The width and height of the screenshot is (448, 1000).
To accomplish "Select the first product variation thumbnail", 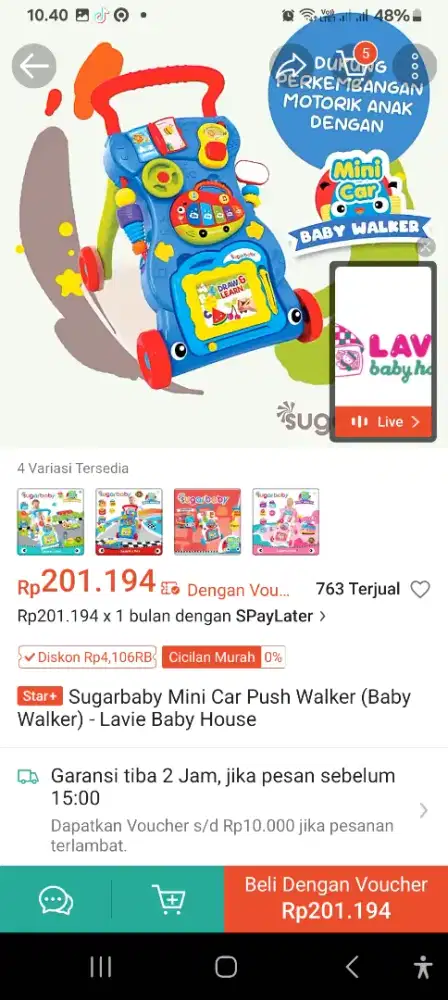I will (x=50, y=522).
